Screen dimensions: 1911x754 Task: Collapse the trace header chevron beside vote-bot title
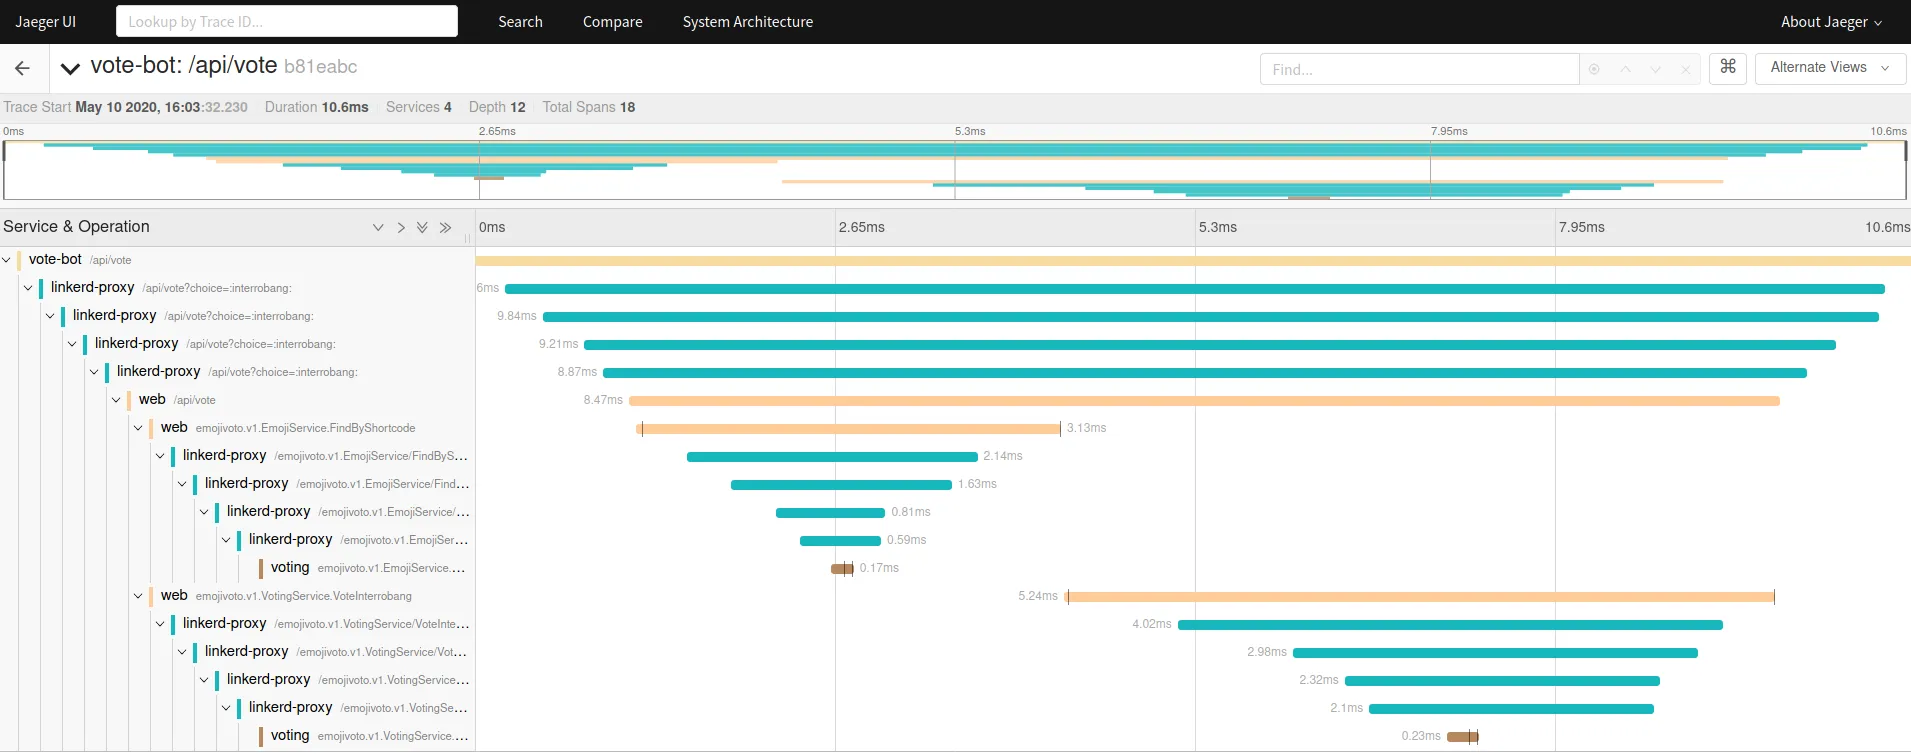tap(70, 68)
